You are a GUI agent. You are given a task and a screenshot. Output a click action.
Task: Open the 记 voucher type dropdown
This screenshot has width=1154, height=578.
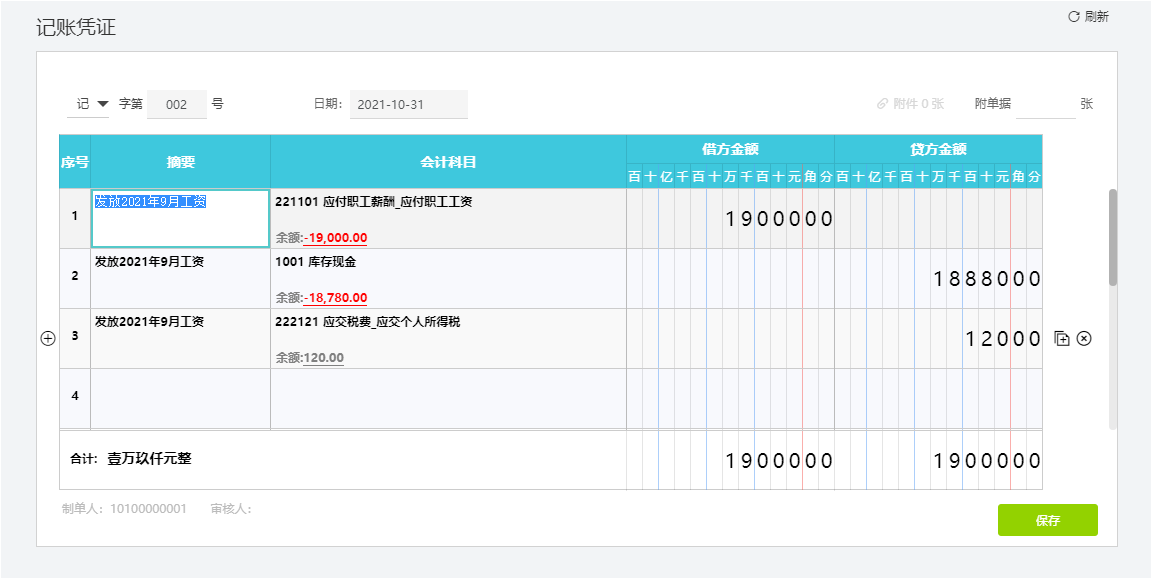89,104
